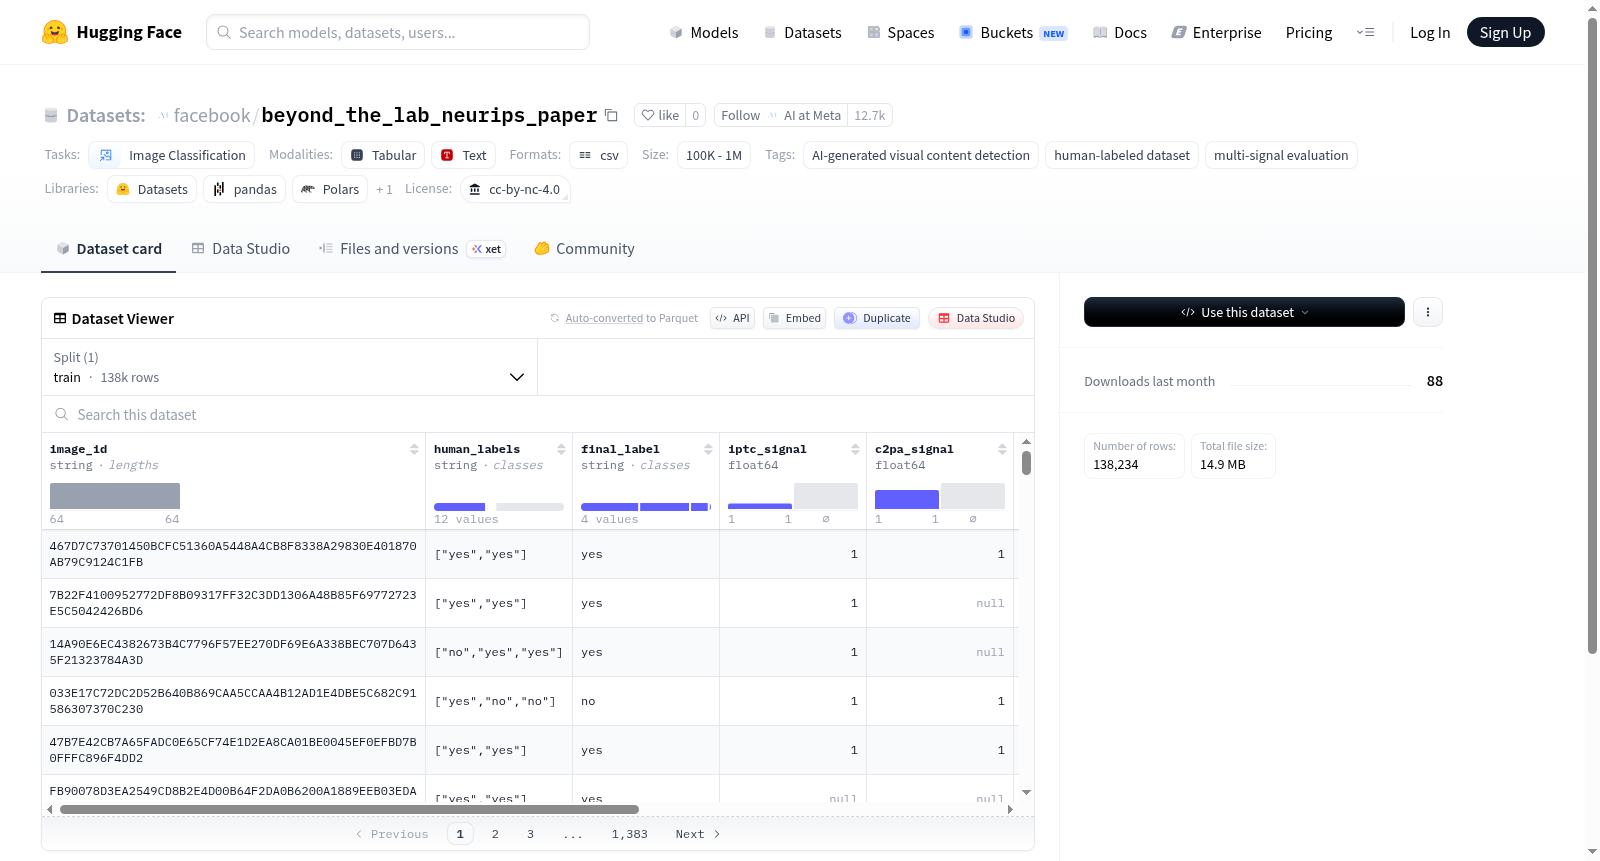Click the Log In link
Screen dimensions: 1600x861
(1430, 32)
